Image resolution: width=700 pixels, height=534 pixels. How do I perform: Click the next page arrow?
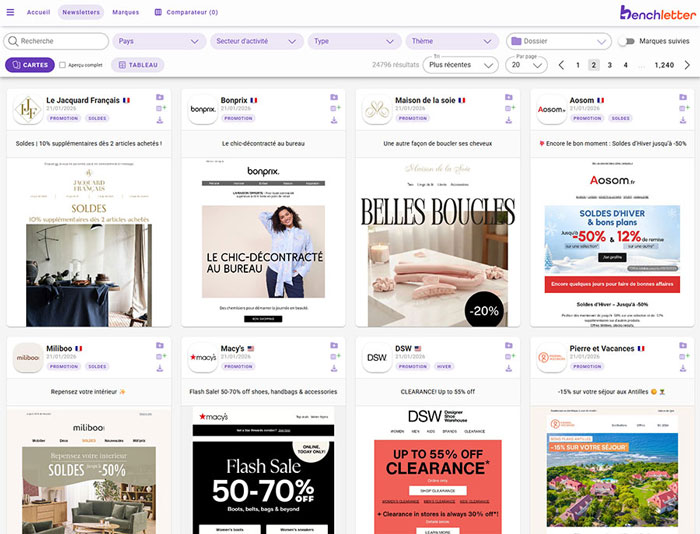click(687, 65)
